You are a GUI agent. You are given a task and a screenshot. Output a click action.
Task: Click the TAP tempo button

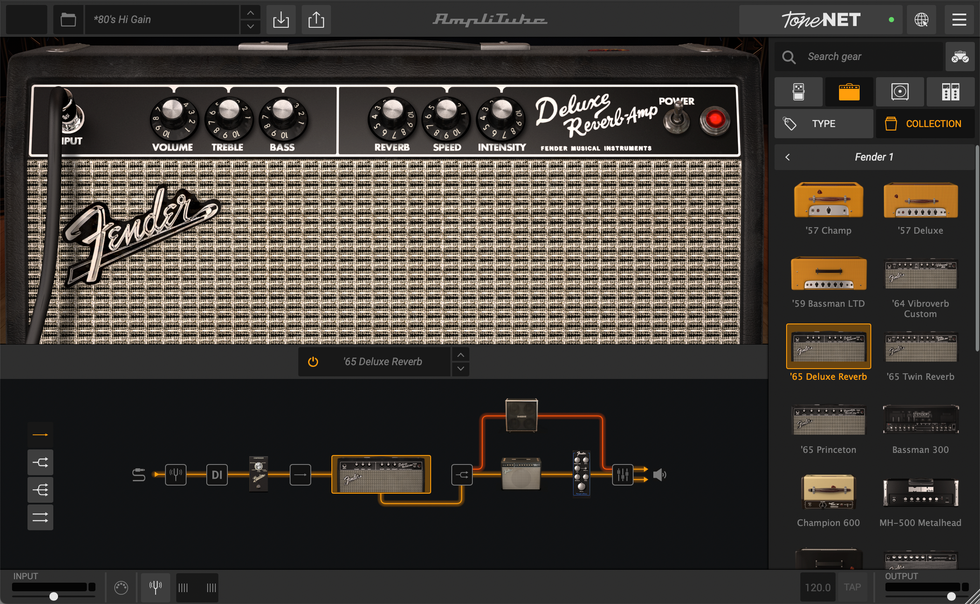852,587
